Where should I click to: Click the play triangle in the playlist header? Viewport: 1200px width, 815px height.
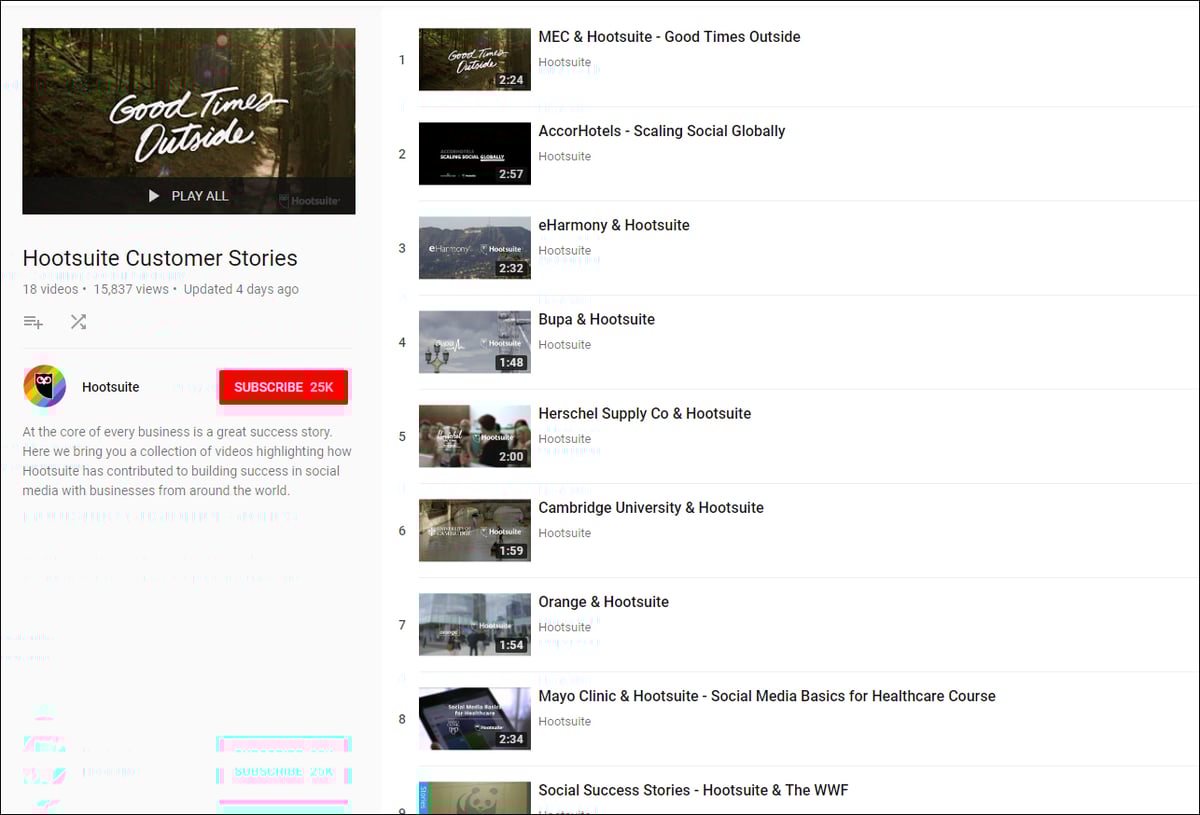click(153, 196)
